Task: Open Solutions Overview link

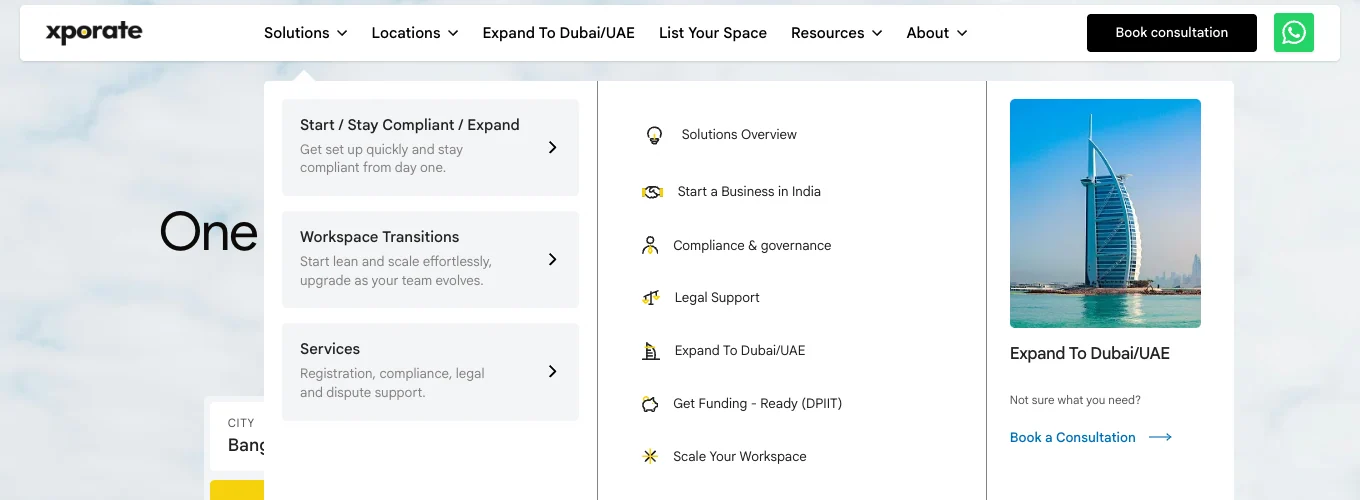Action: tap(739, 135)
